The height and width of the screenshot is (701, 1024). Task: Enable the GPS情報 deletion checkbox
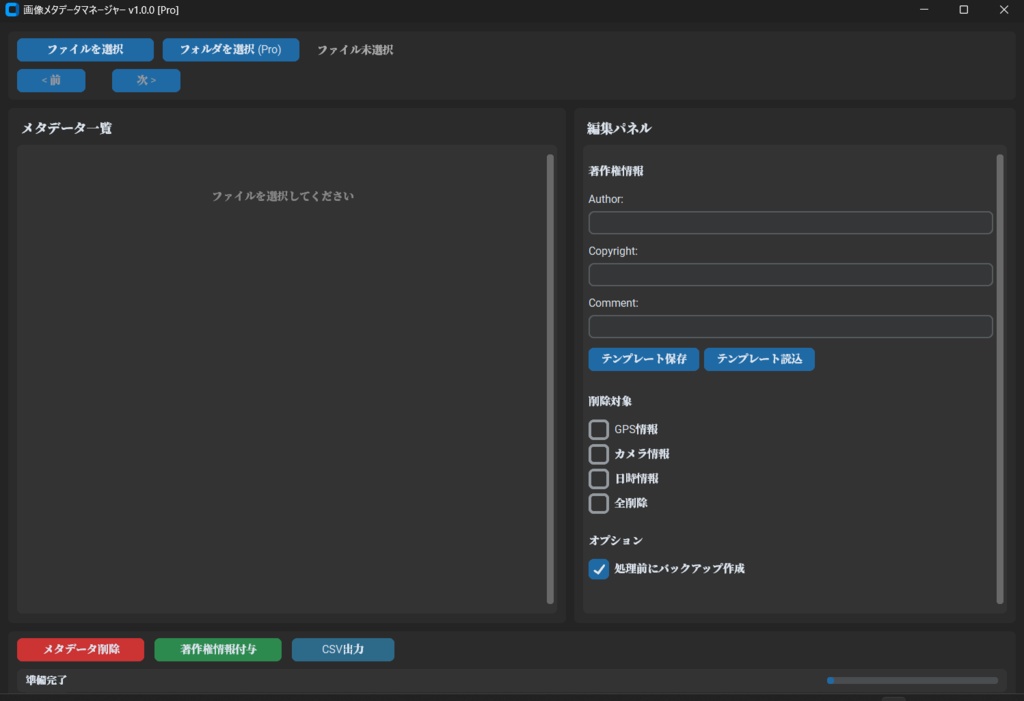[x=598, y=429]
